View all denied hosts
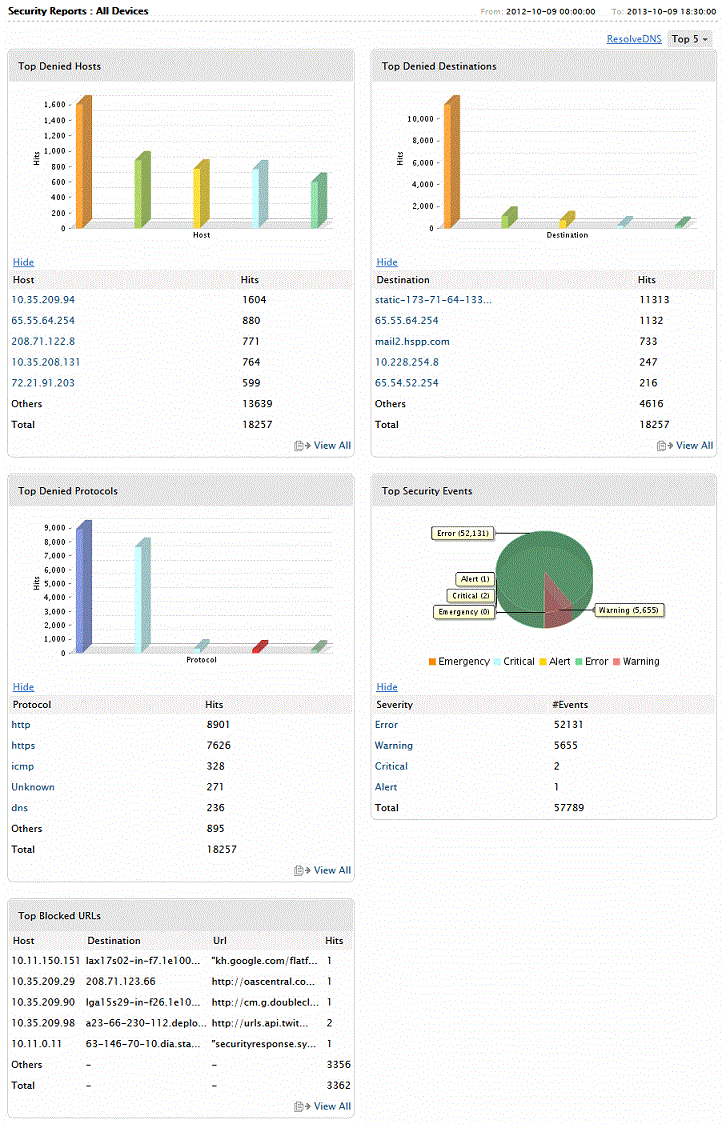The width and height of the screenshot is (726, 1124). pos(332,445)
